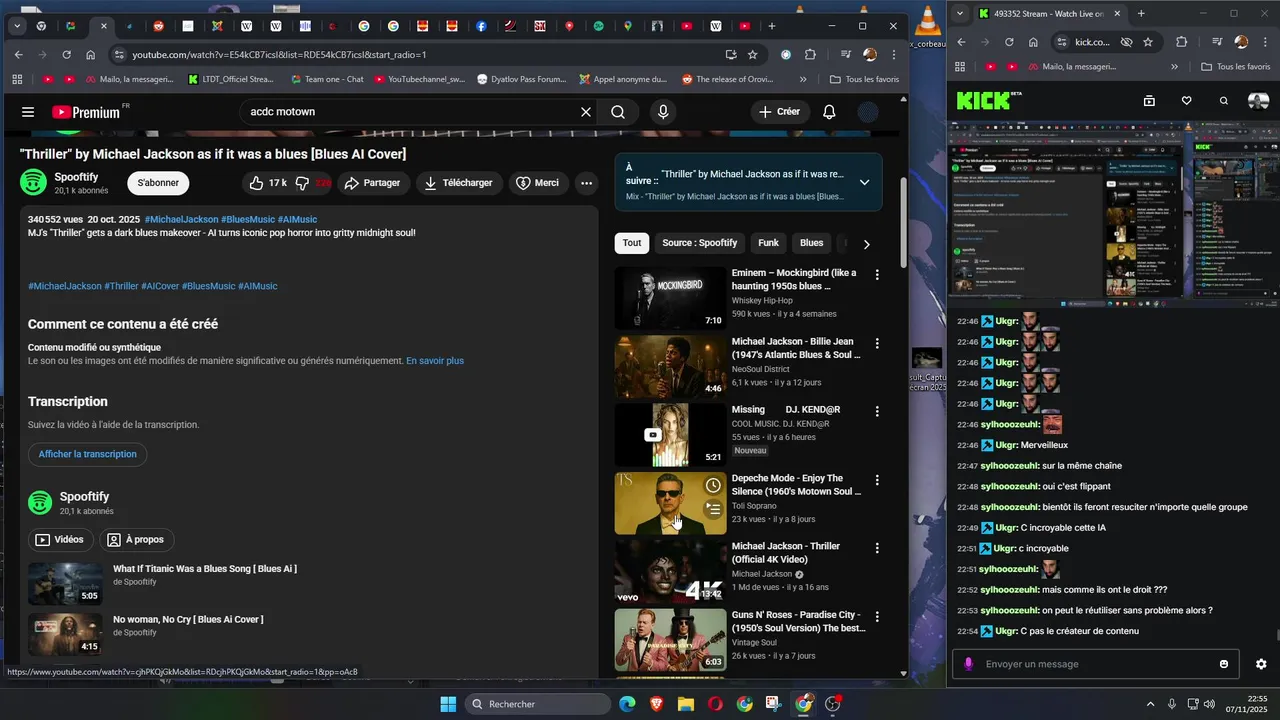Click the Télécharger download button
1280x720 pixels.
[459, 183]
